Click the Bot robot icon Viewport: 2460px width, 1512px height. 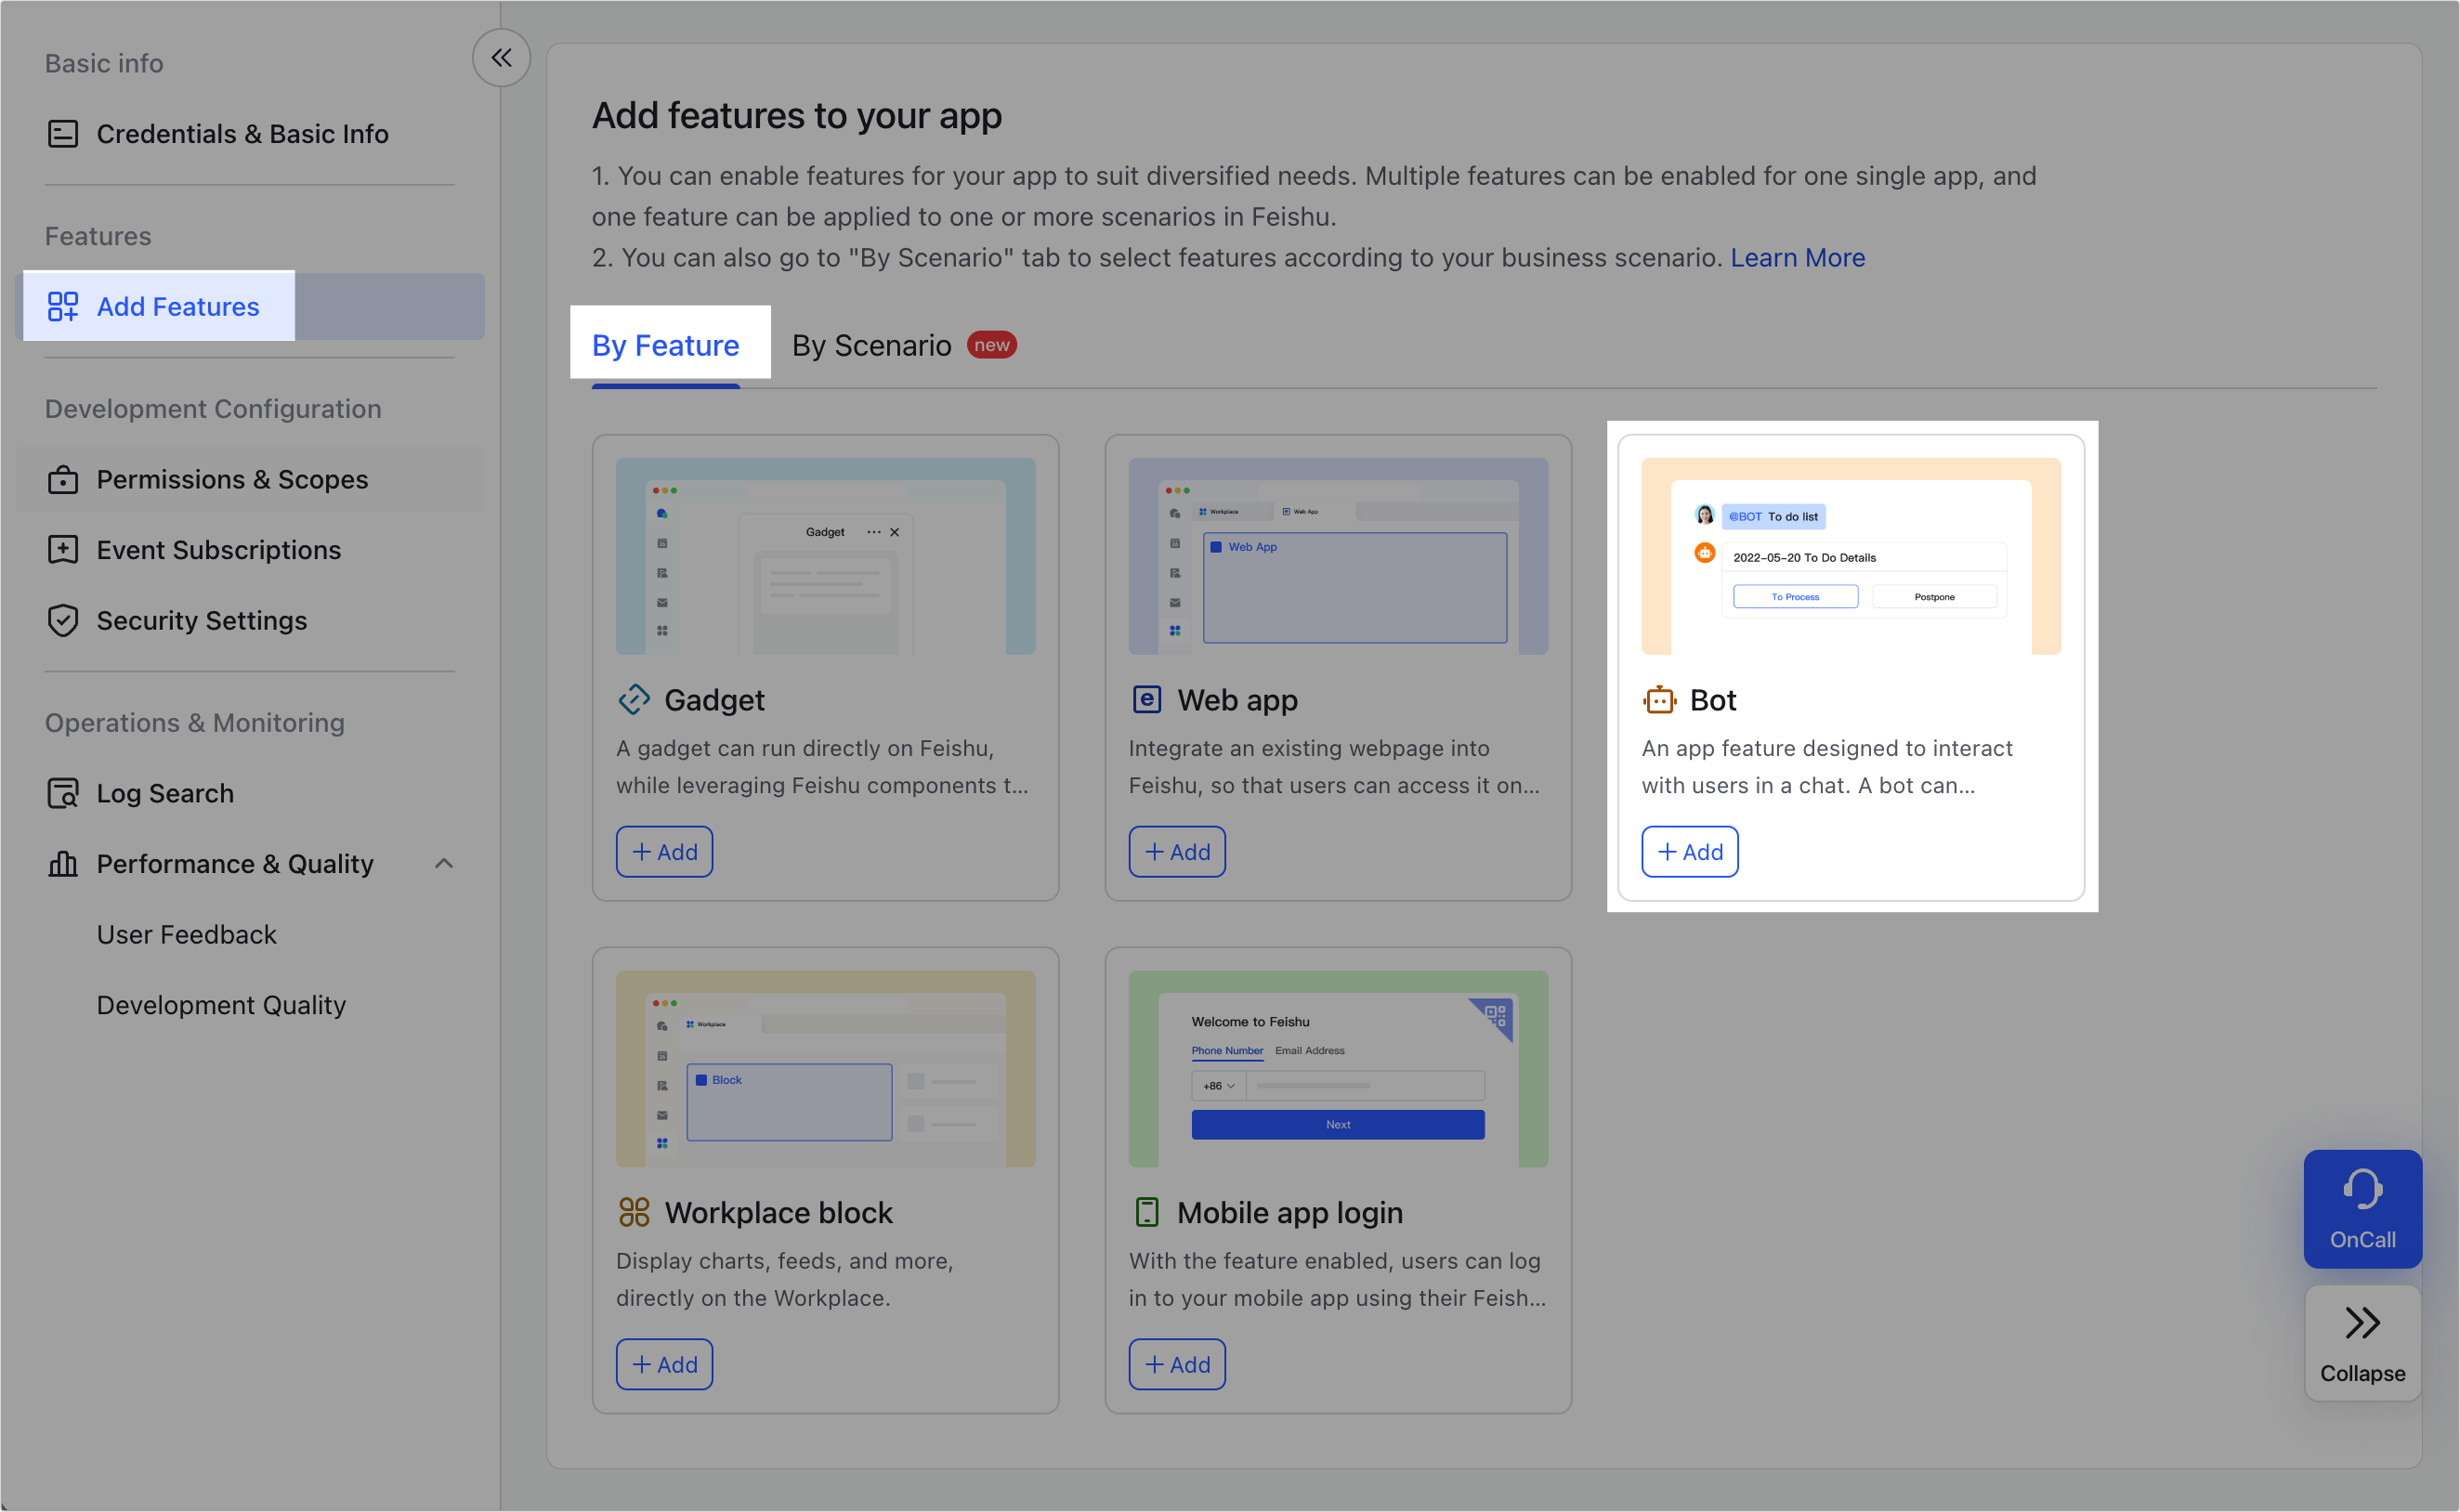(1659, 700)
